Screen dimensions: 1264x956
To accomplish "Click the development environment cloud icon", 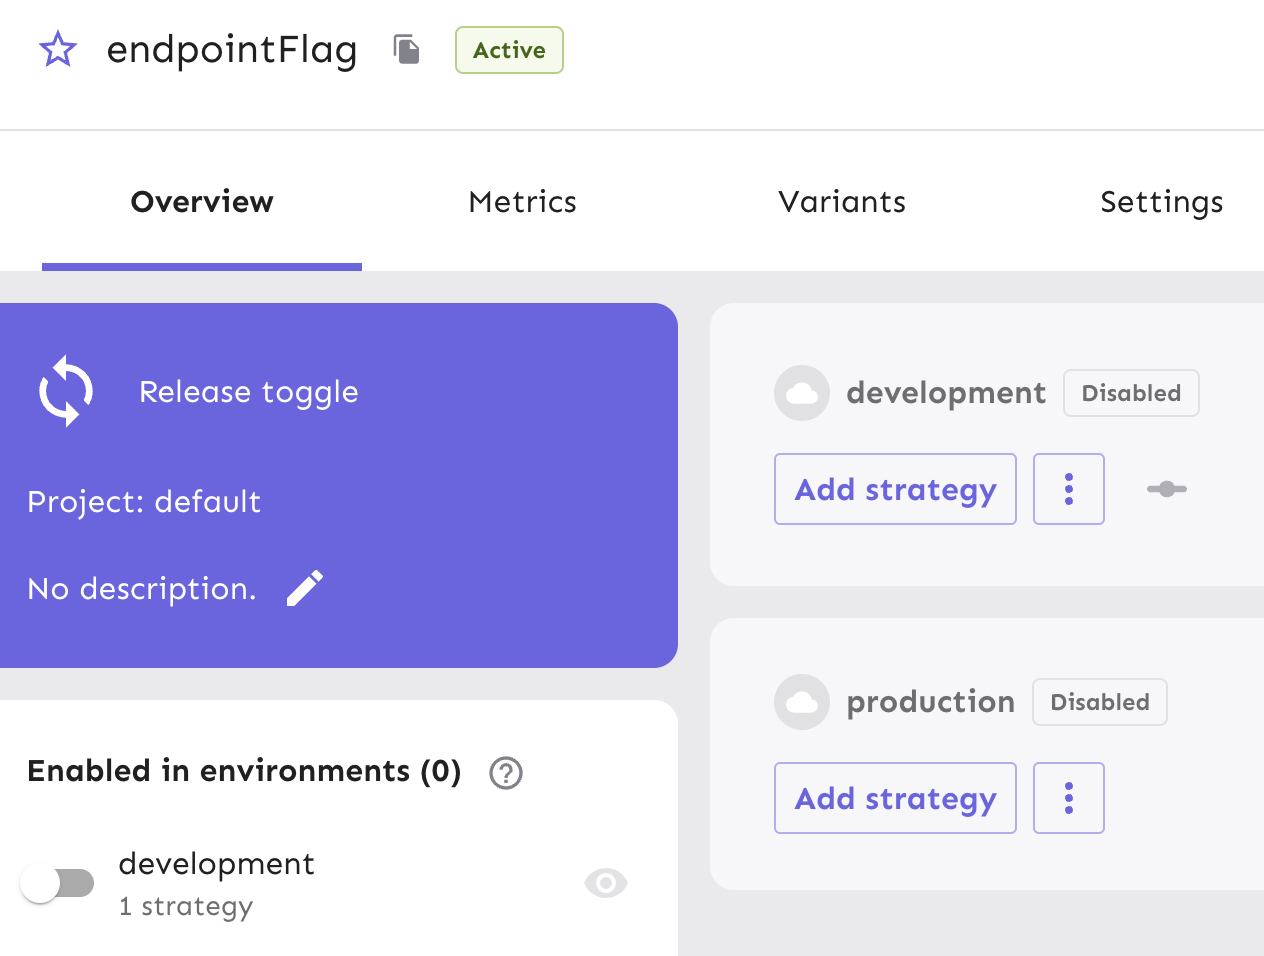I will click(x=801, y=393).
